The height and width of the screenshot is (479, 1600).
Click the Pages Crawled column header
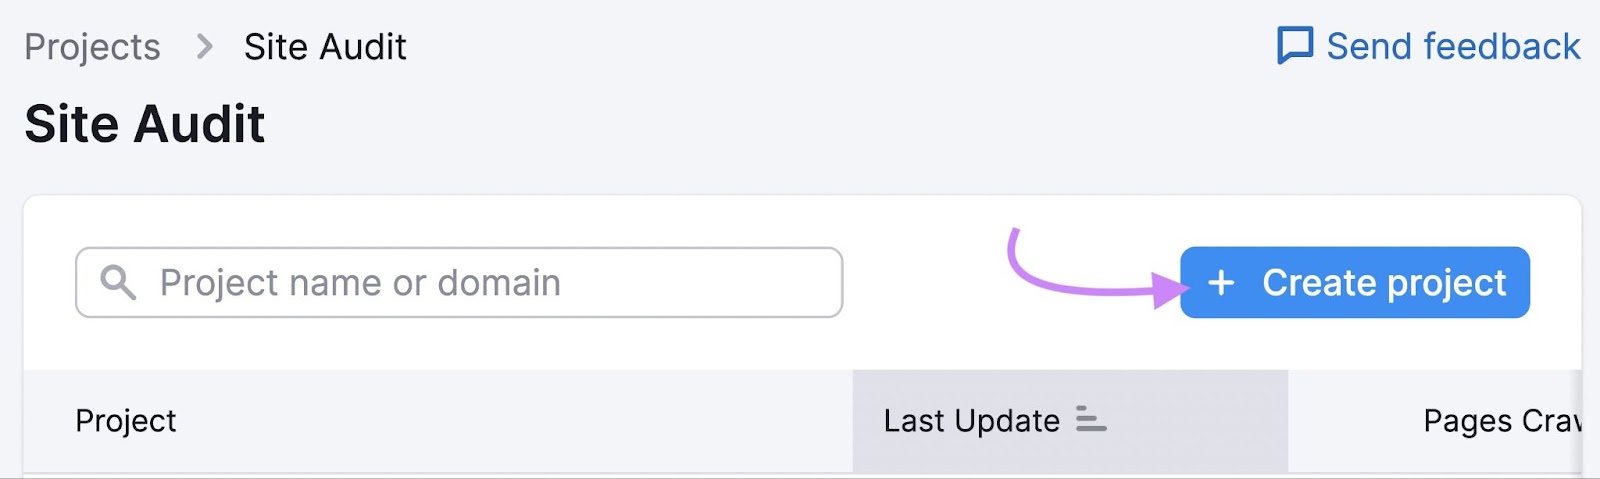(1500, 421)
